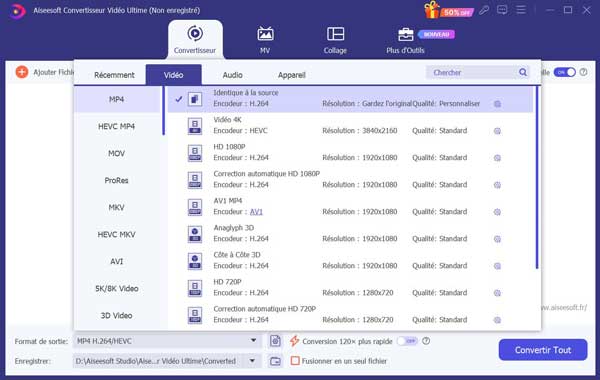Screen dimensions: 600x380
Task: Select the Vidéo tab
Action: (173, 75)
